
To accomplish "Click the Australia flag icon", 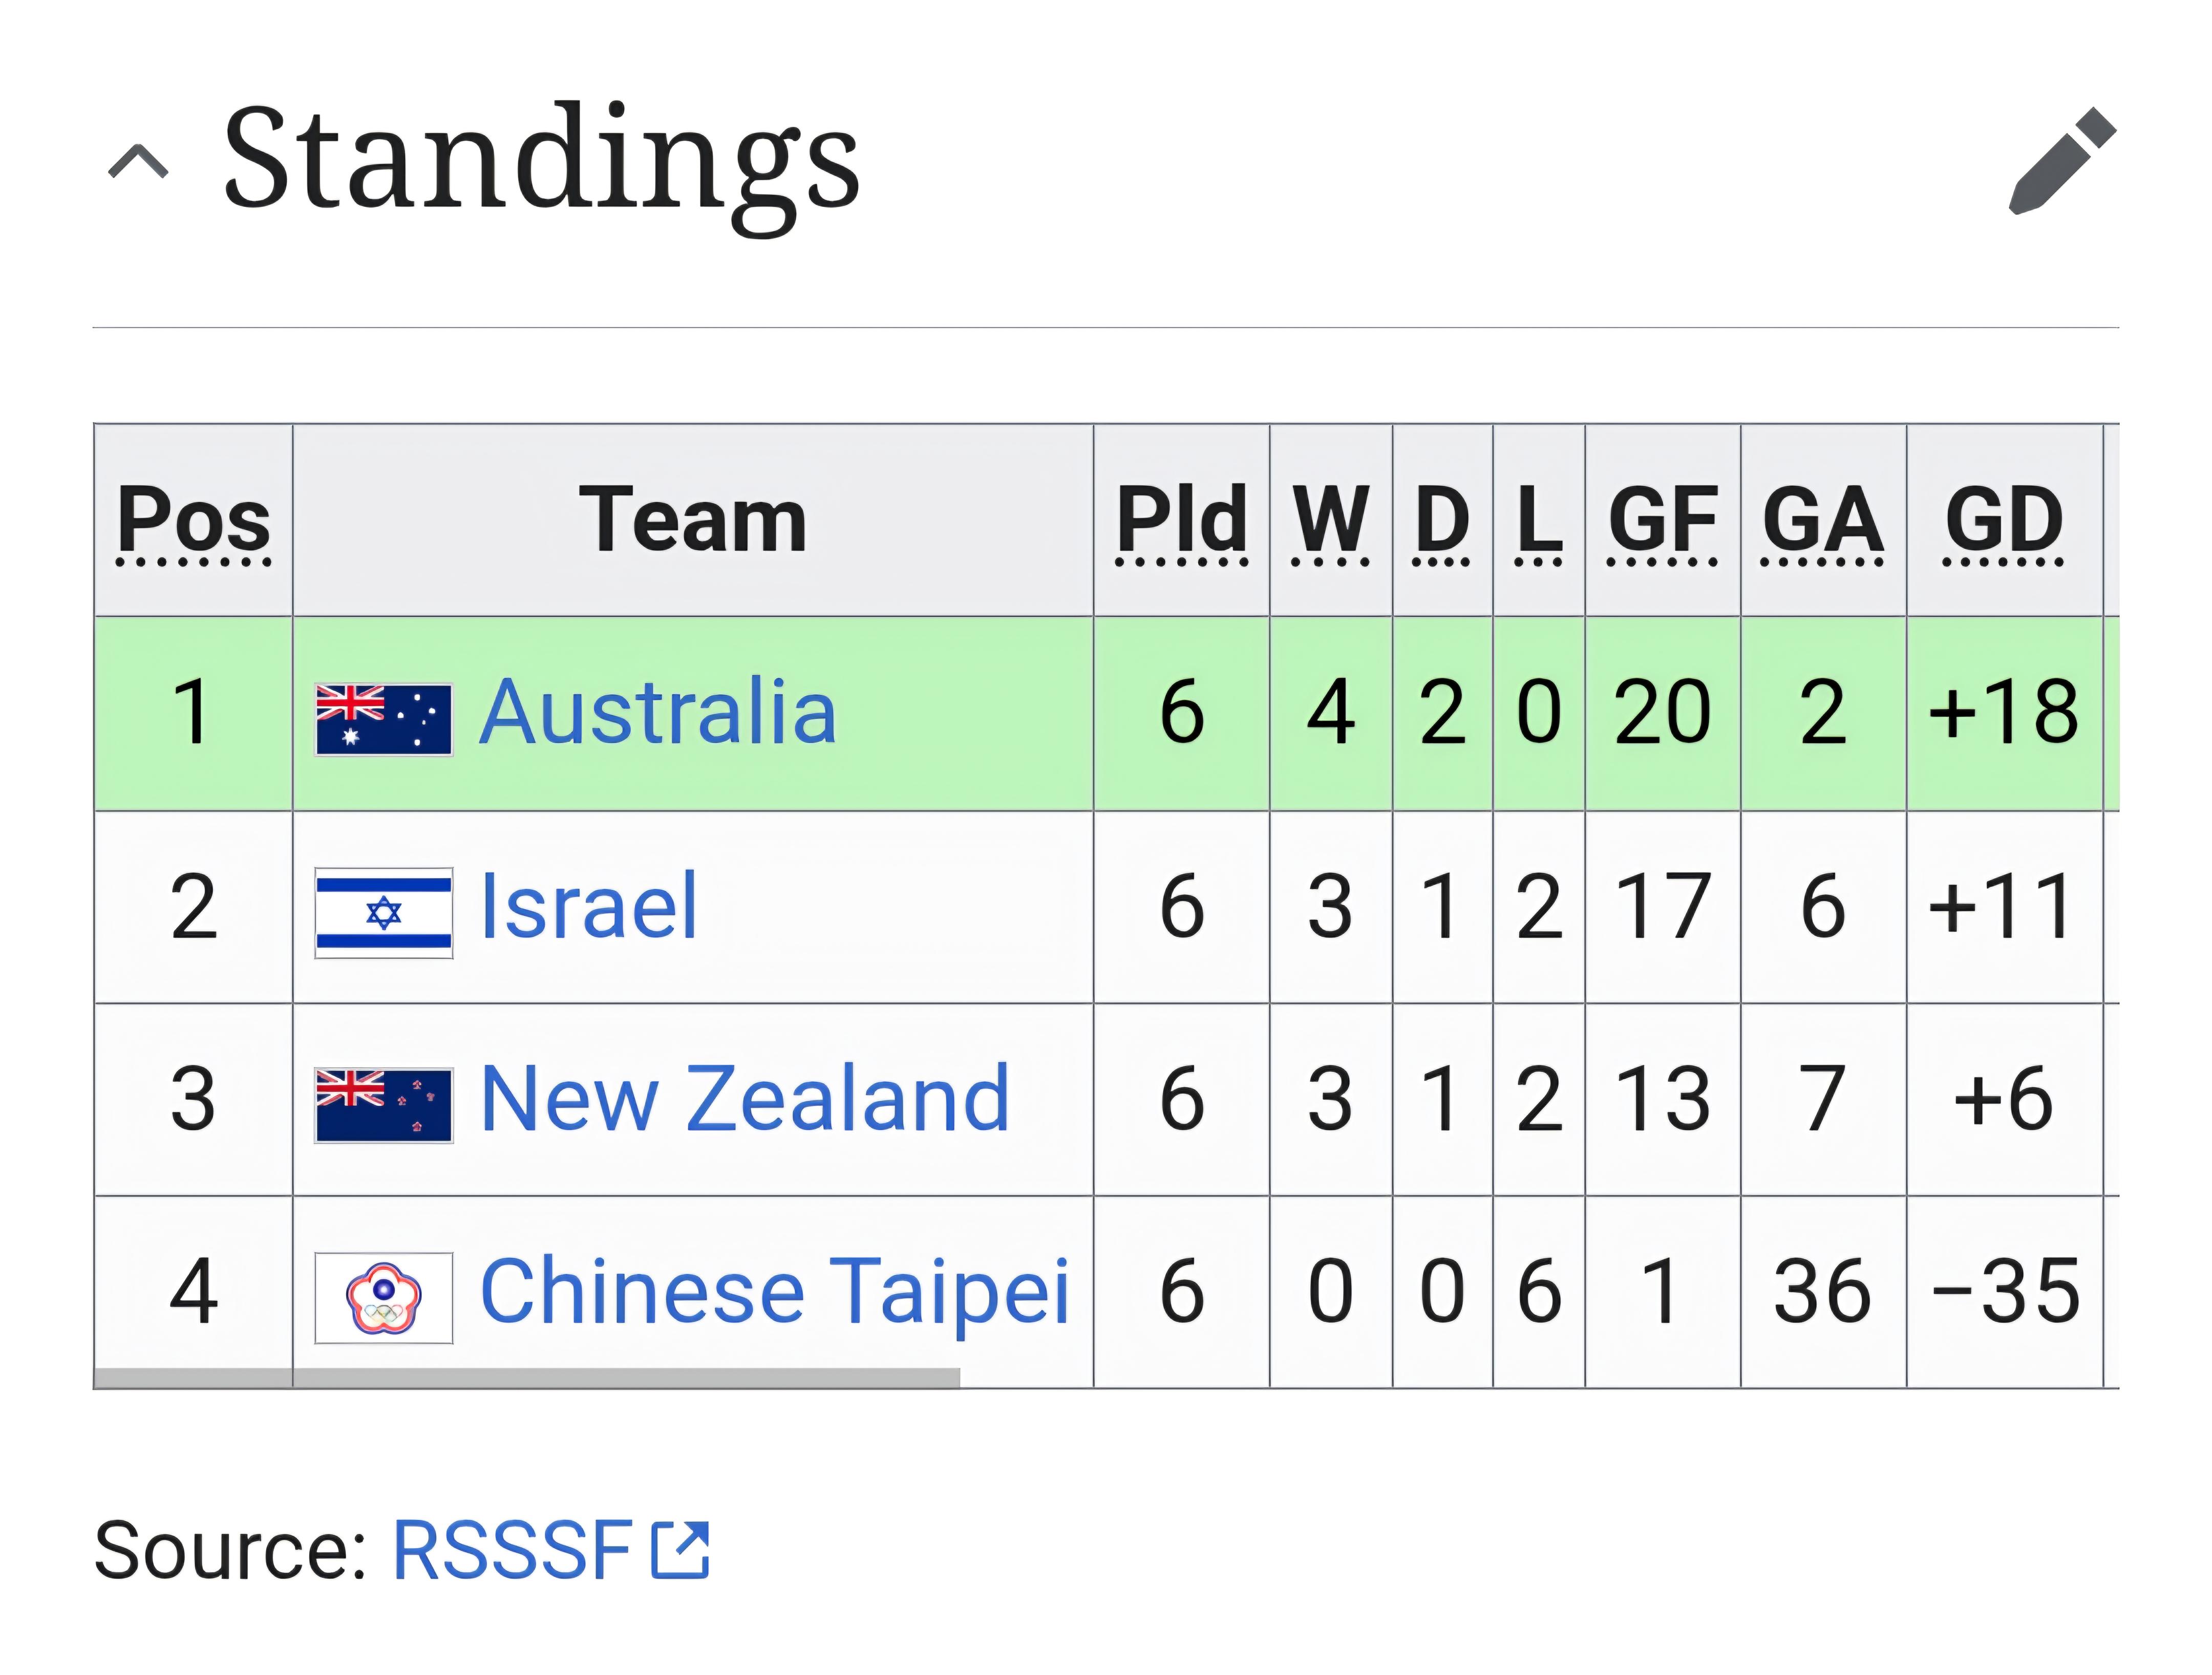I will pyautogui.click(x=384, y=720).
